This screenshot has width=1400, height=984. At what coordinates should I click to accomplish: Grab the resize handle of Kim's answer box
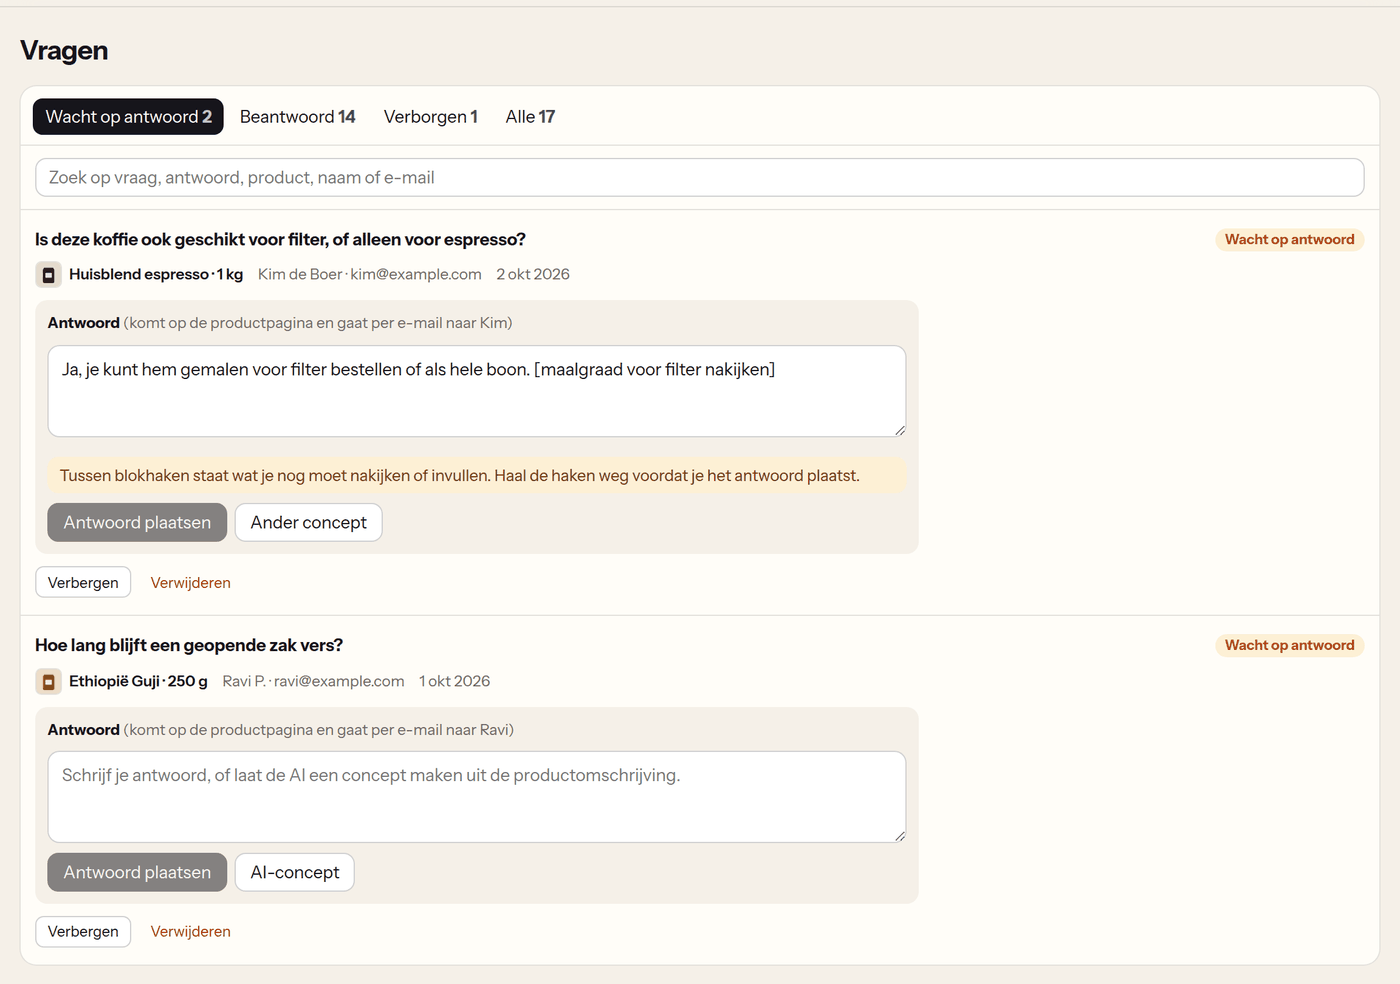(x=899, y=430)
